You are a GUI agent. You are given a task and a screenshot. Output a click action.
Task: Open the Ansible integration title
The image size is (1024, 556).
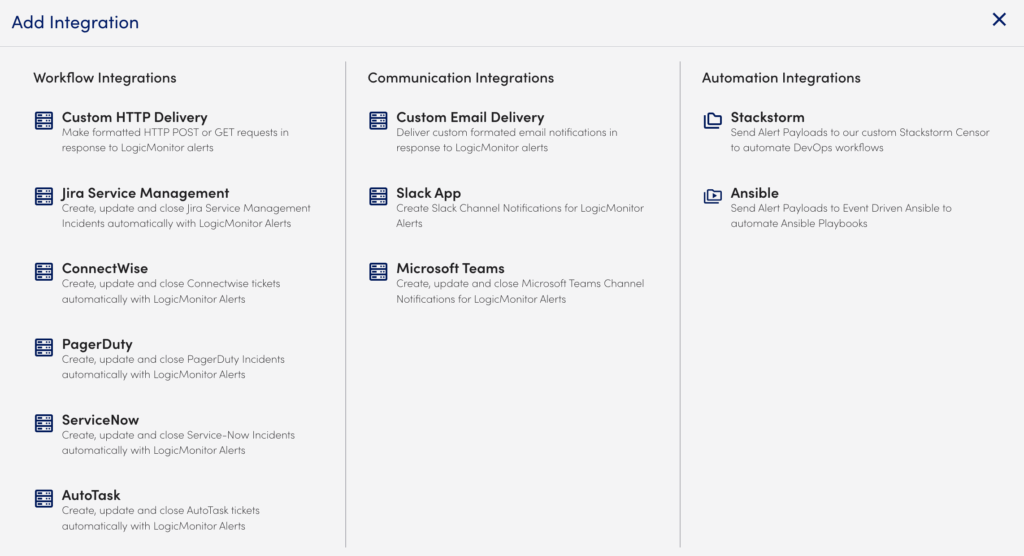(x=754, y=193)
